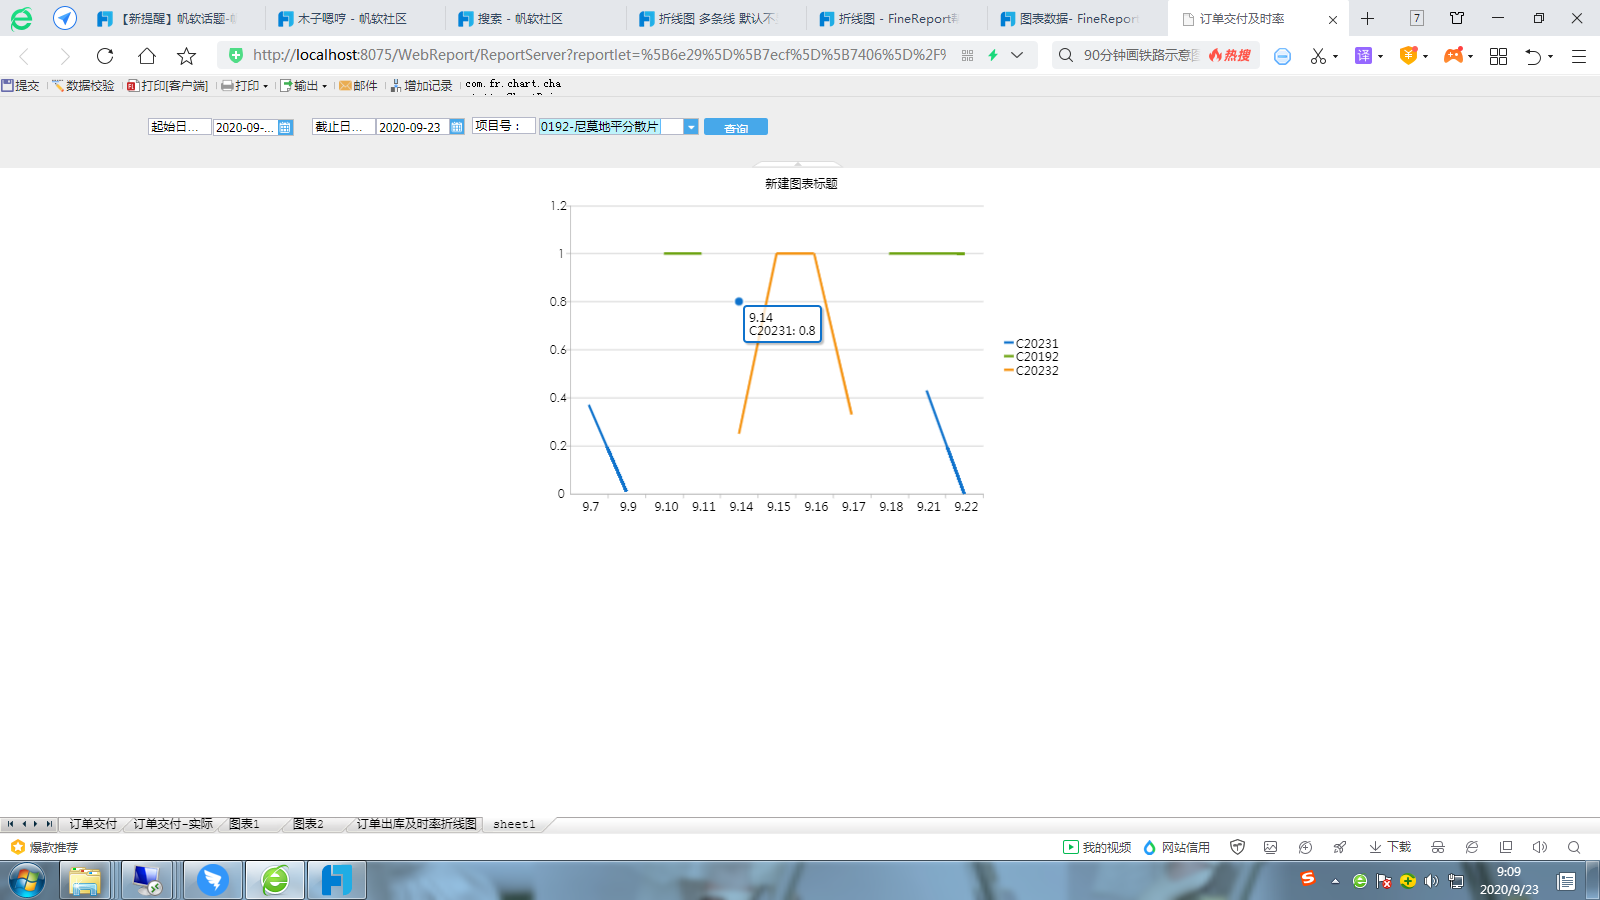The width and height of the screenshot is (1600, 900).
Task: Open the end date calendar picker
Action: [x=457, y=127]
